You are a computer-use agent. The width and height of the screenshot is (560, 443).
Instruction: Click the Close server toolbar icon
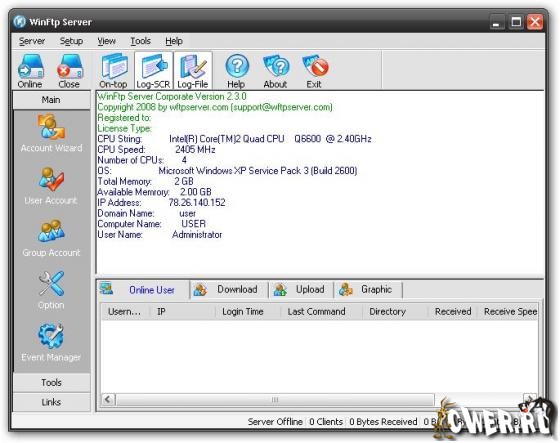click(x=69, y=71)
